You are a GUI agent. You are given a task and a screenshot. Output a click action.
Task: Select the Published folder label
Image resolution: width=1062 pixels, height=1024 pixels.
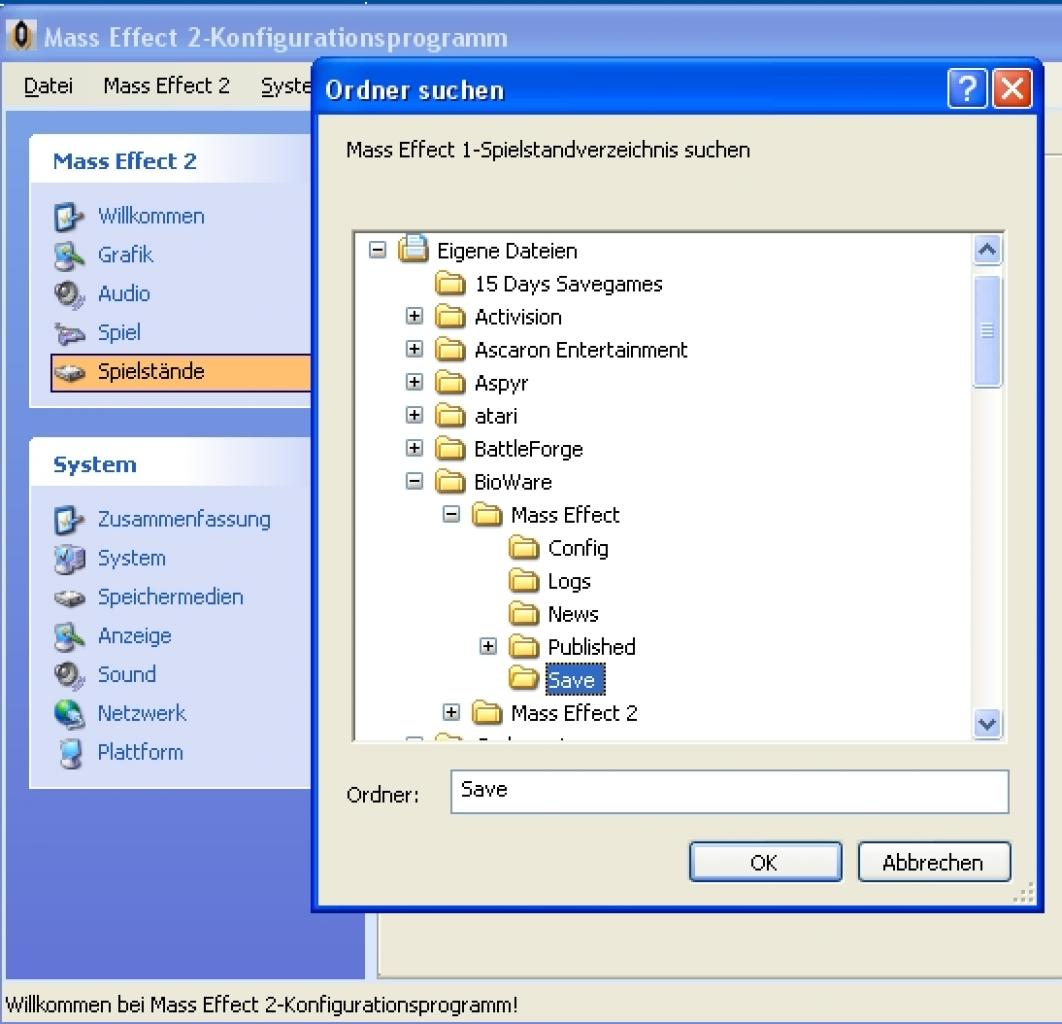591,647
